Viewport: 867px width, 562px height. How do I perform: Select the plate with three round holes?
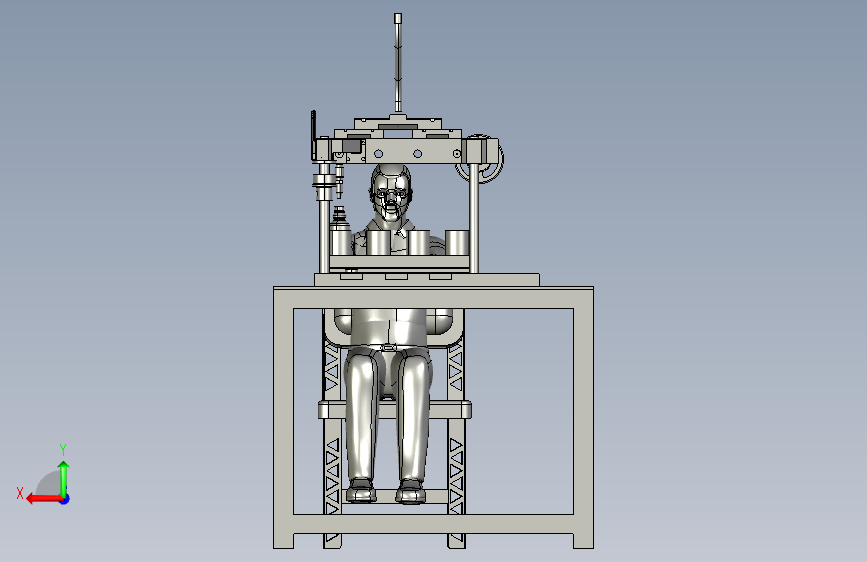click(x=417, y=153)
